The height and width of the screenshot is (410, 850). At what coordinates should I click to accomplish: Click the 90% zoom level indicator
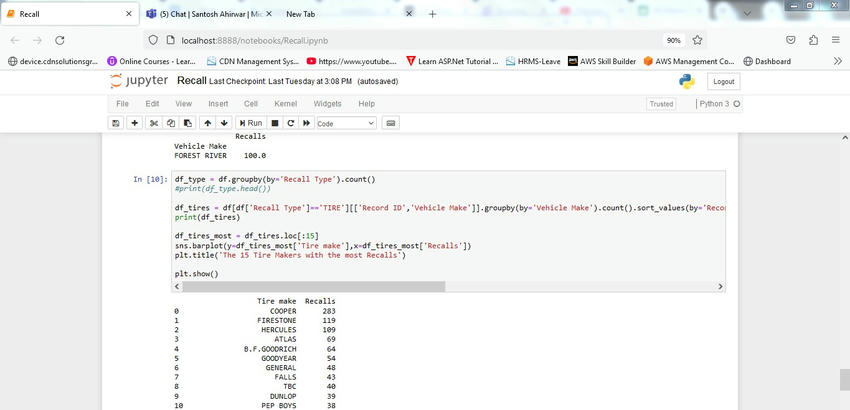pyautogui.click(x=674, y=40)
